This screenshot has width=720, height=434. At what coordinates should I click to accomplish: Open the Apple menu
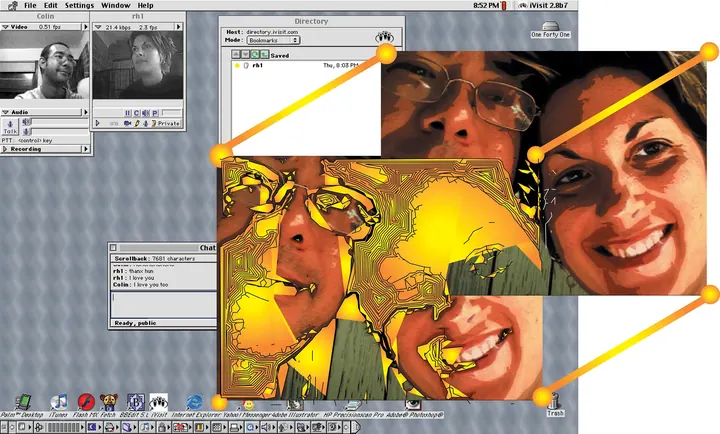point(12,6)
